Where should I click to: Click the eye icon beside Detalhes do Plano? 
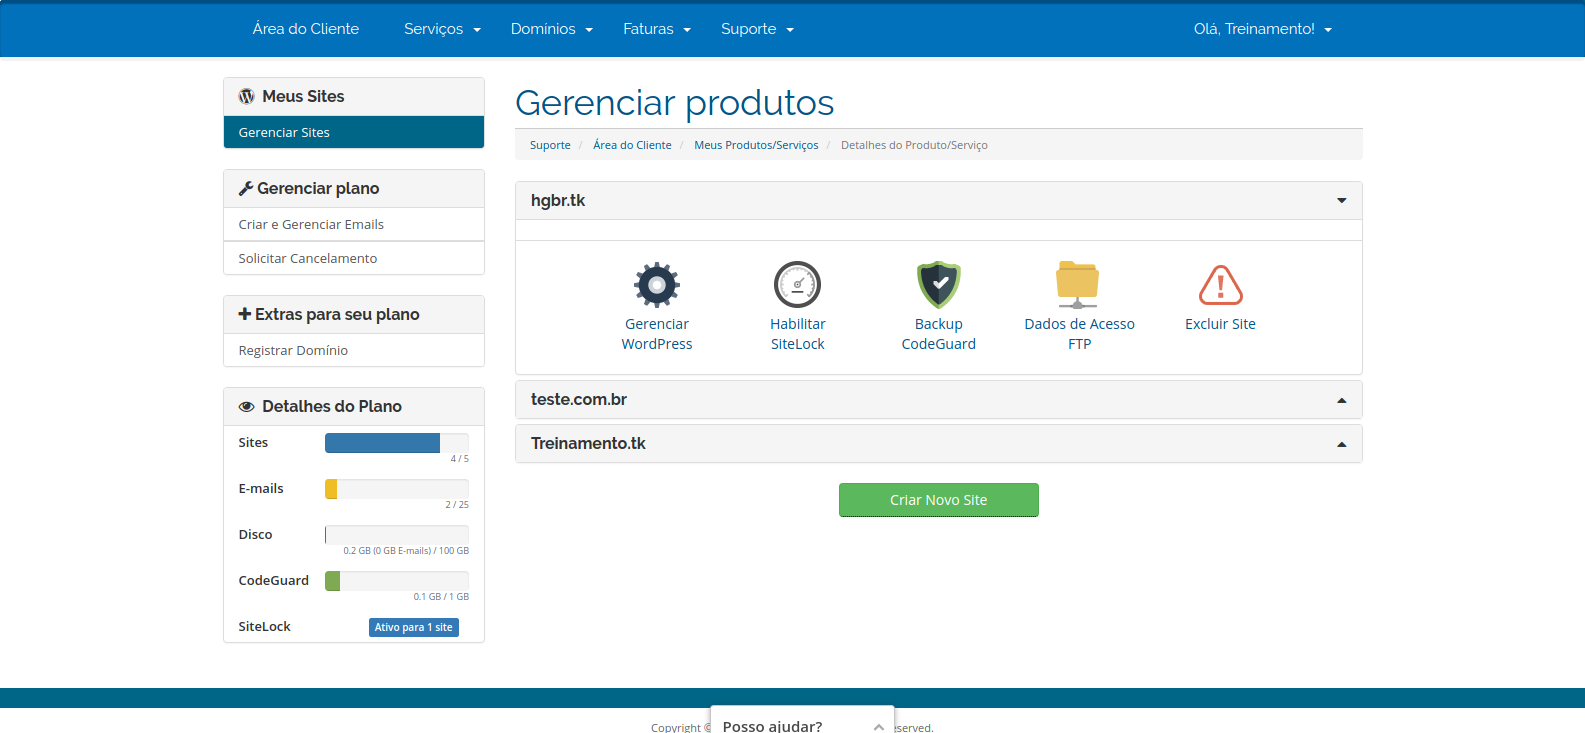[246, 407]
